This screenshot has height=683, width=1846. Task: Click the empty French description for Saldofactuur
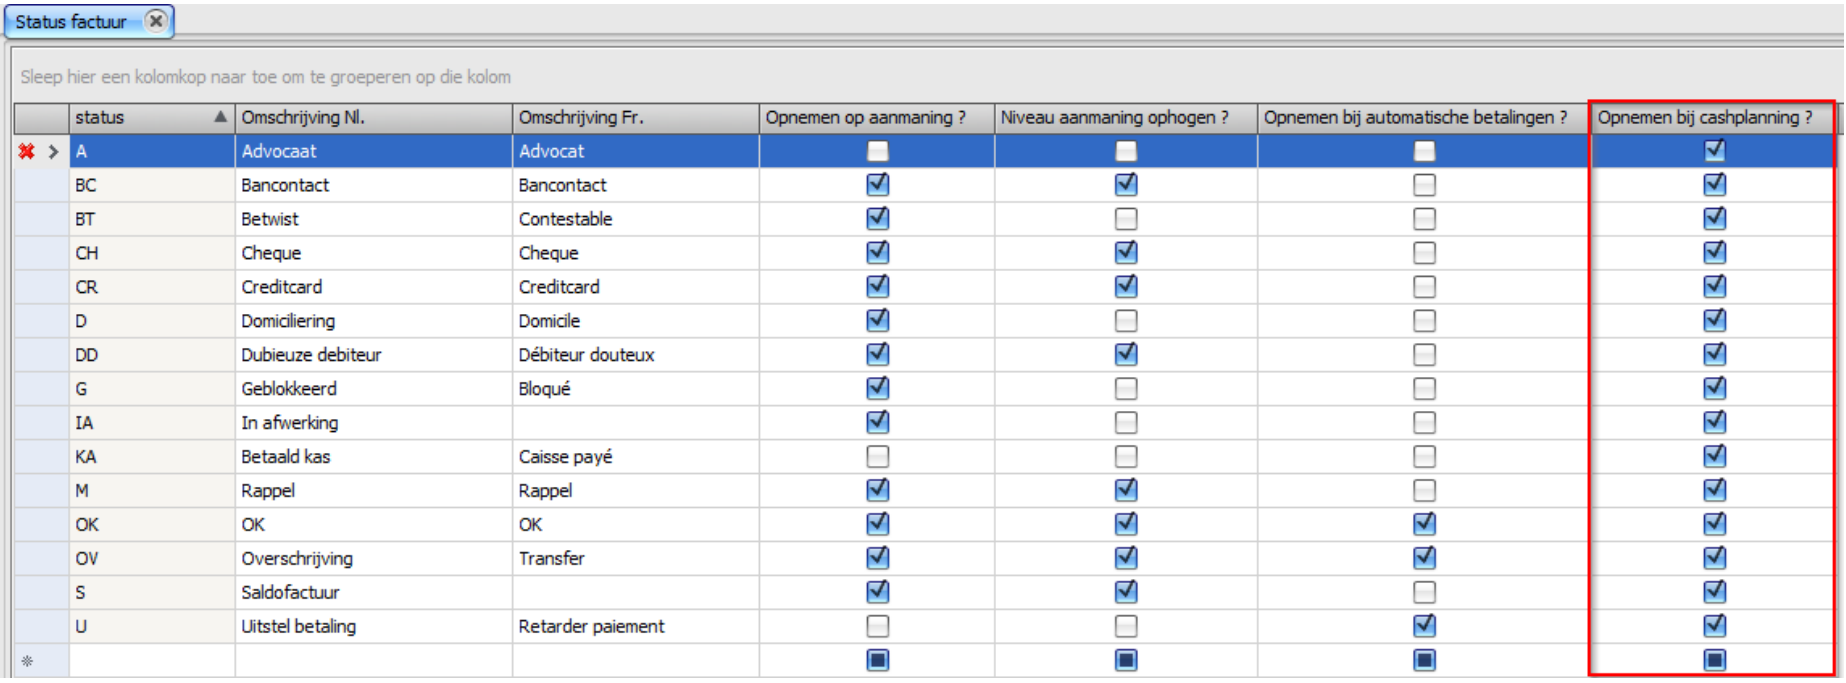pos(634,593)
